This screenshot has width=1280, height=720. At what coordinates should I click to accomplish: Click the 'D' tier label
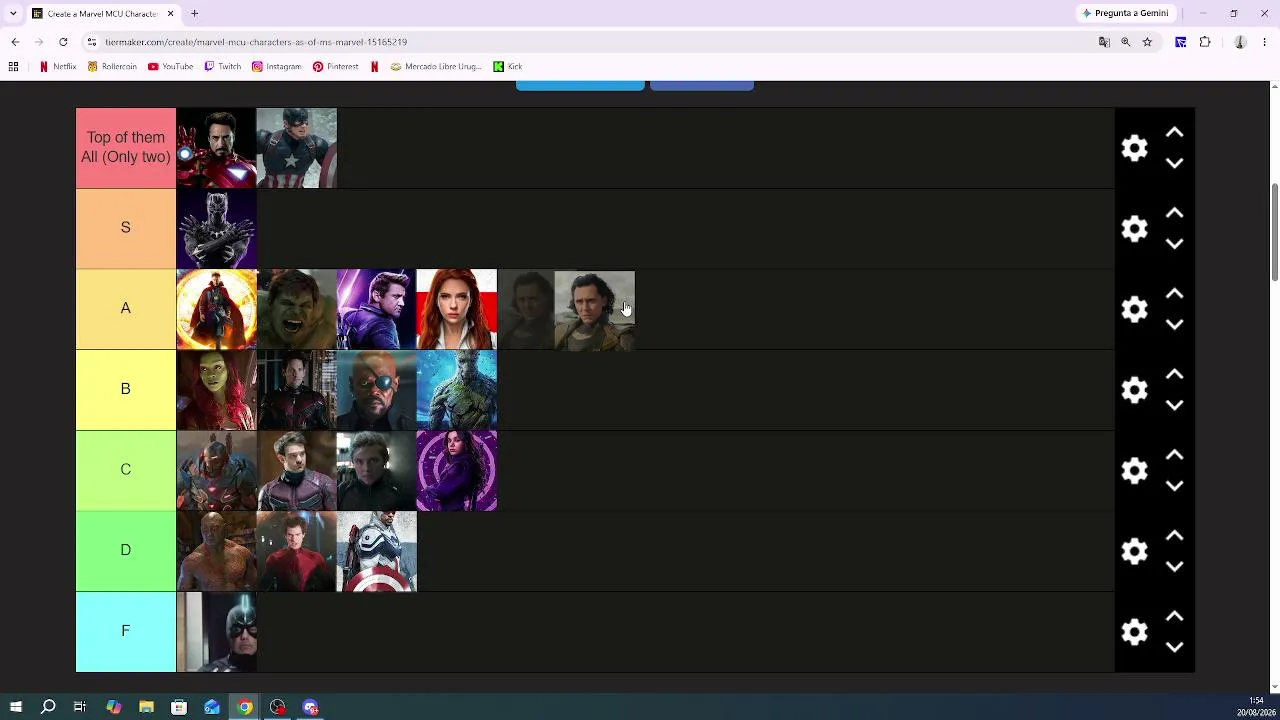[126, 550]
